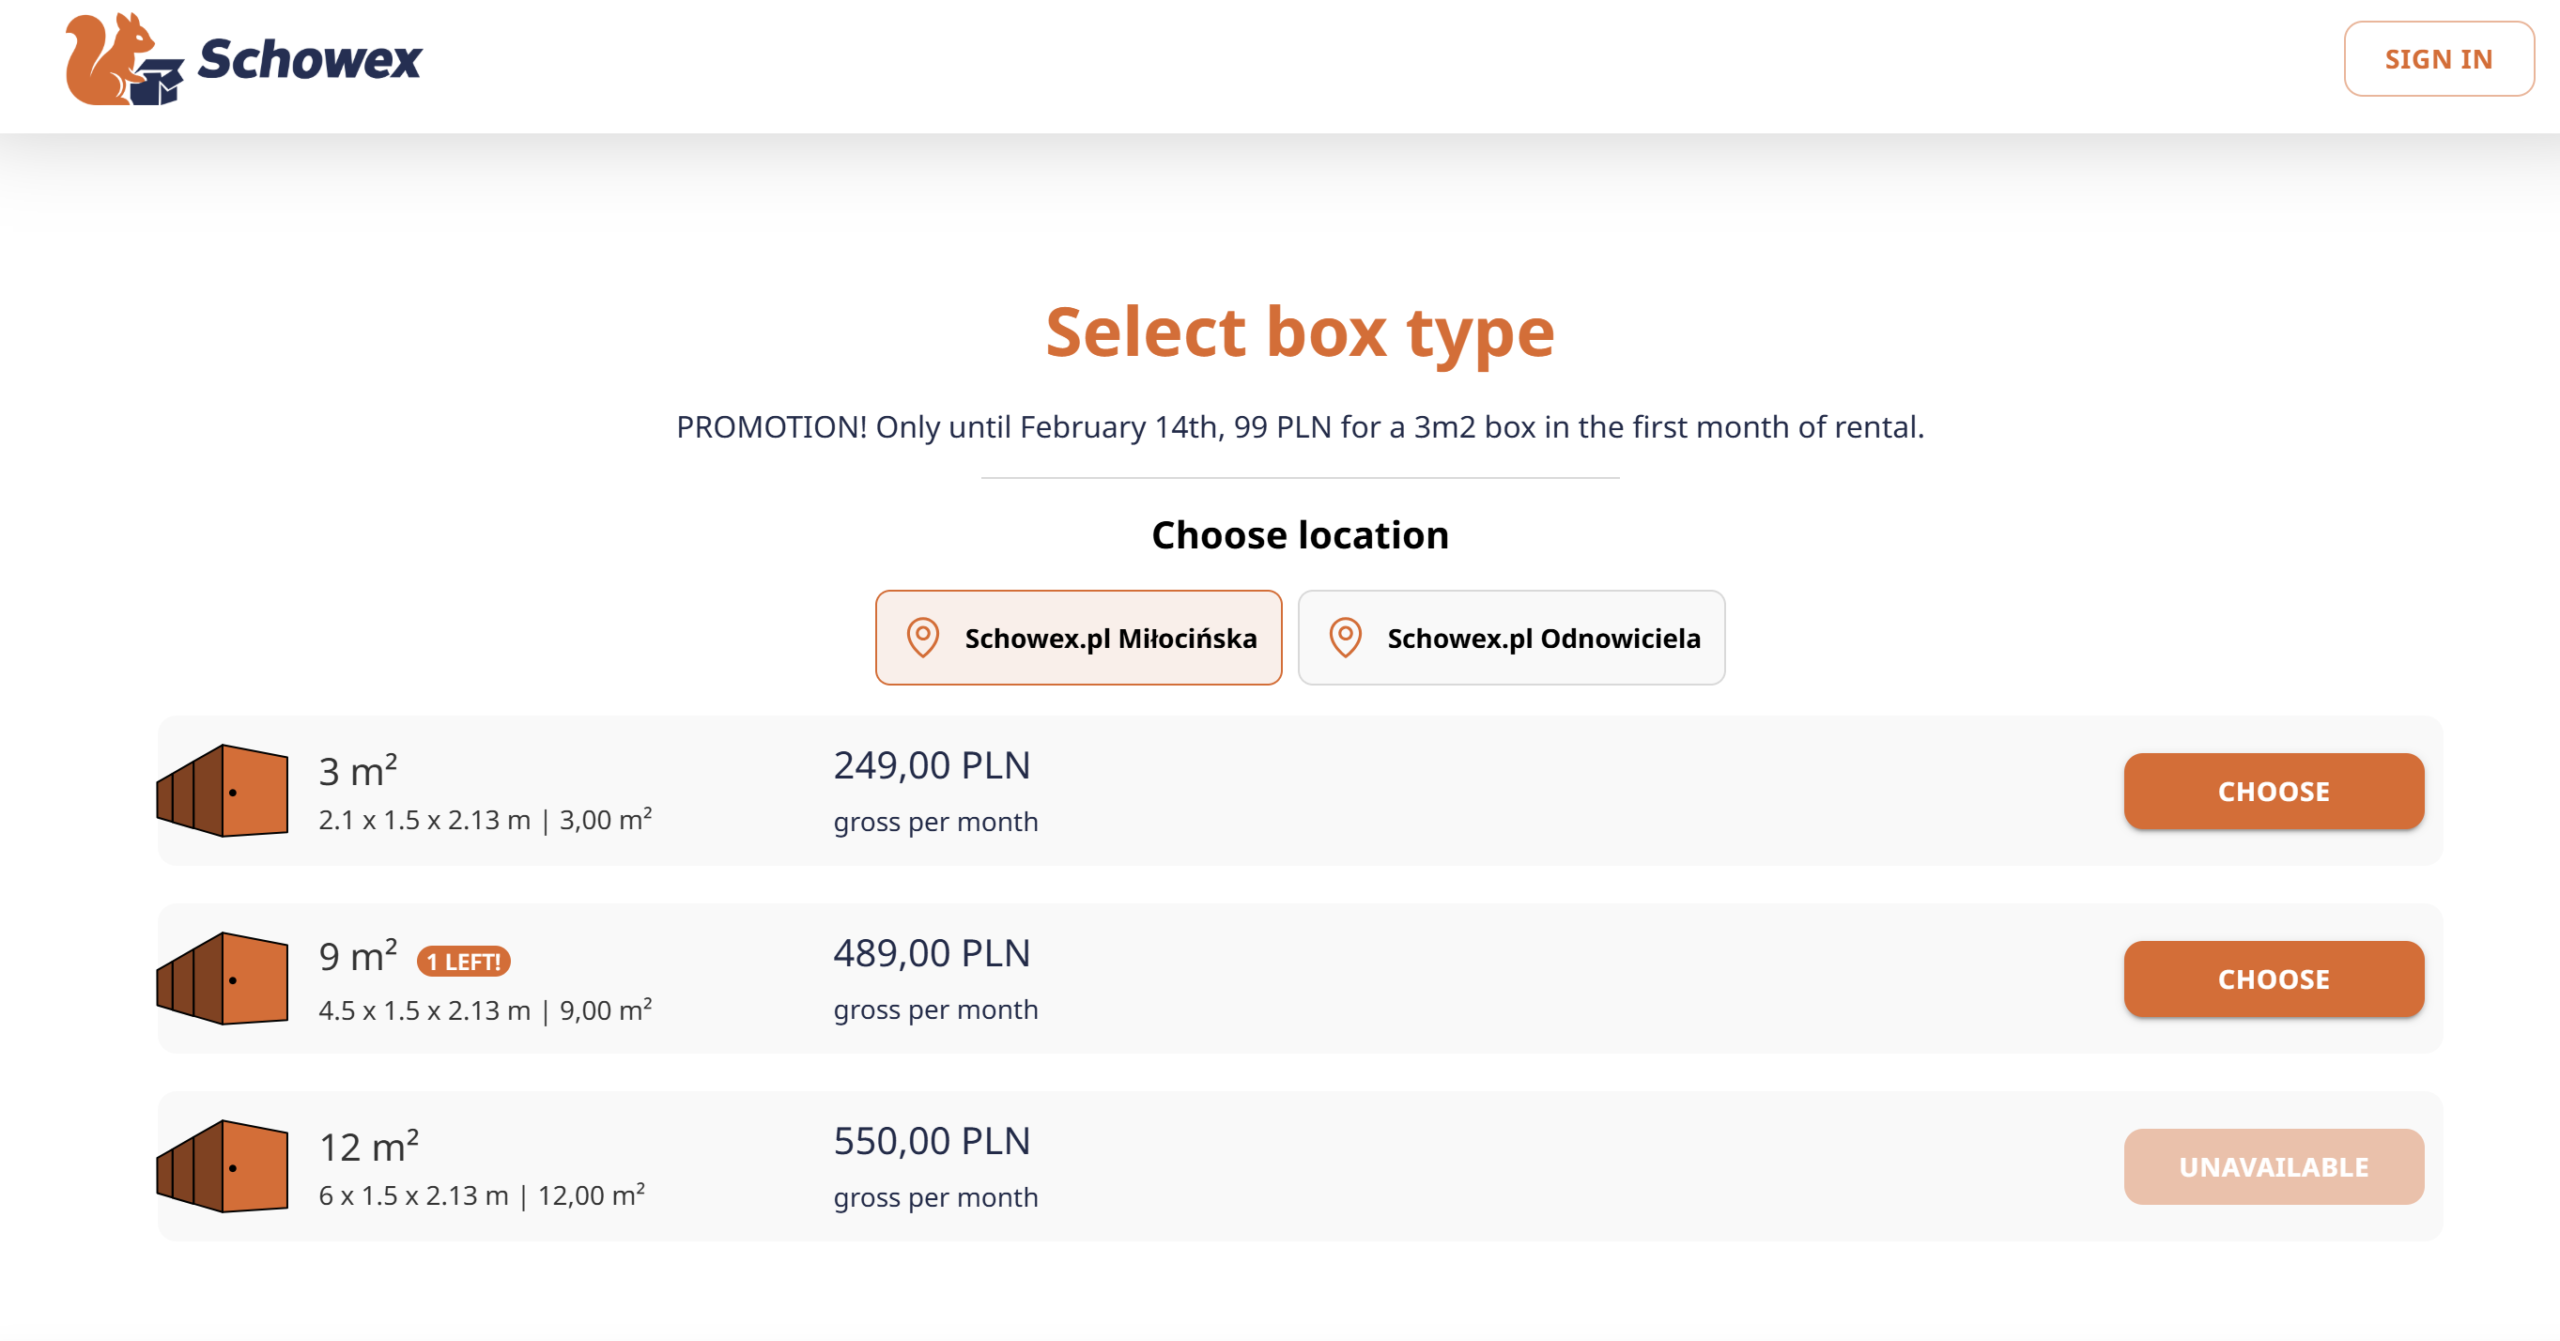Click the Schowex brand name text

point(310,60)
